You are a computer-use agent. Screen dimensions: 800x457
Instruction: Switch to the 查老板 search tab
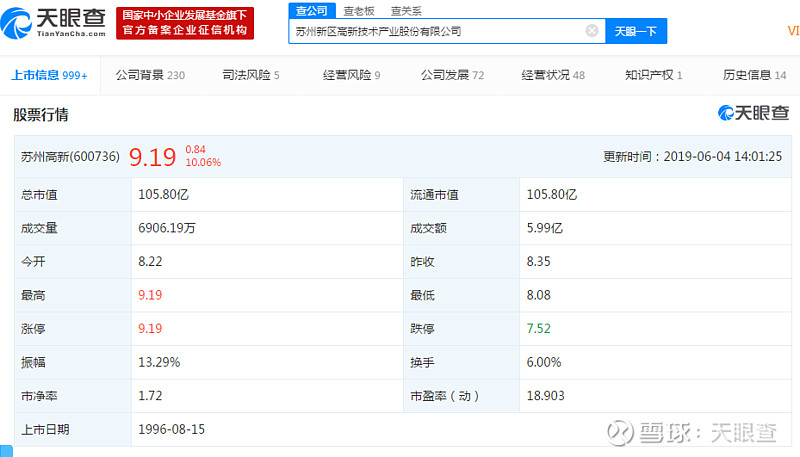tap(359, 11)
